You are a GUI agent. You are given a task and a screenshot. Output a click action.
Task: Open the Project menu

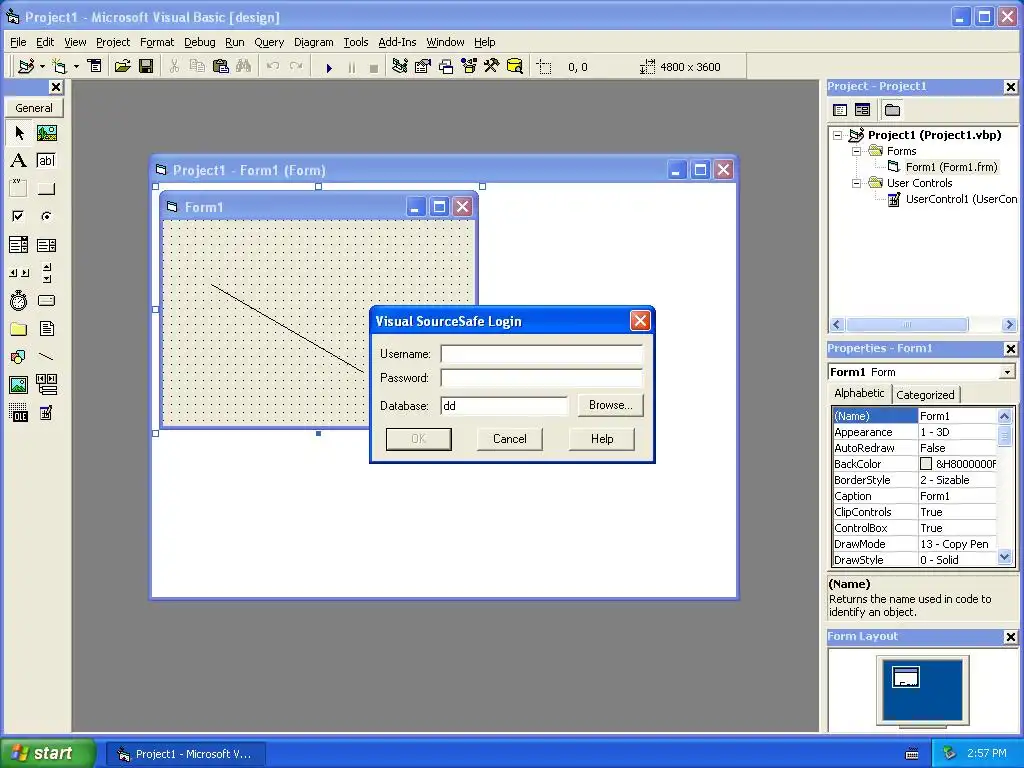coord(113,42)
